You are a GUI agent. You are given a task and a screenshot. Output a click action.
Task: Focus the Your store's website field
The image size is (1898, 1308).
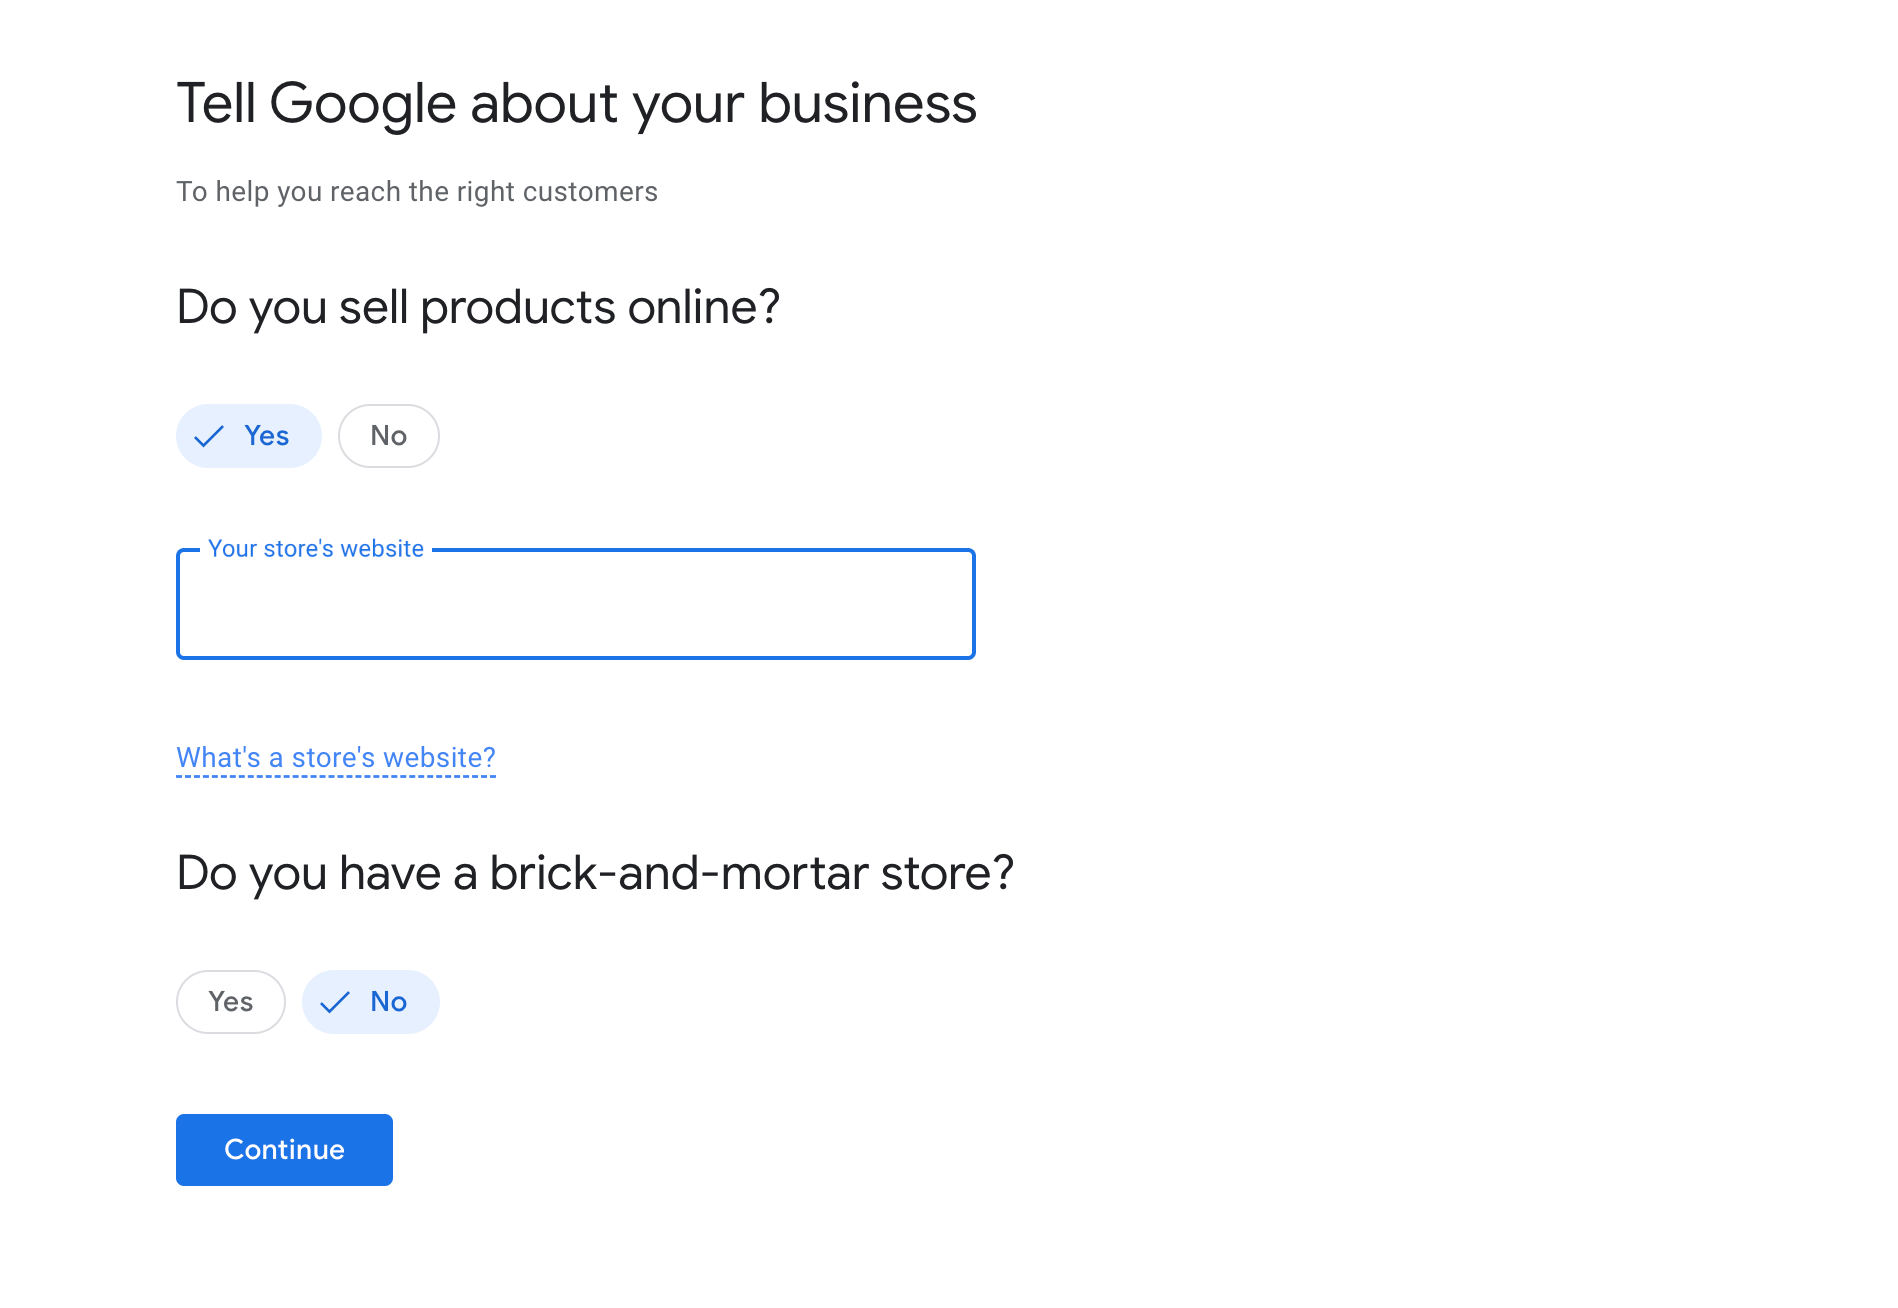click(x=576, y=604)
